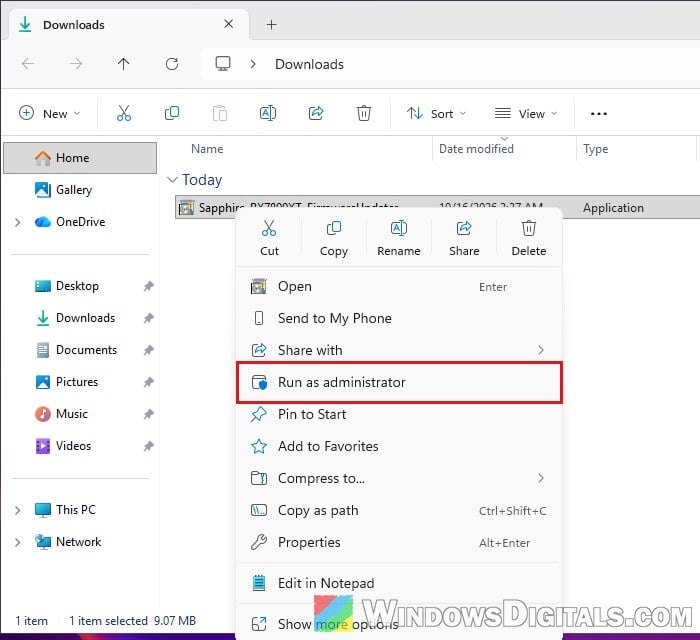Open the Compress to submenu

click(399, 478)
